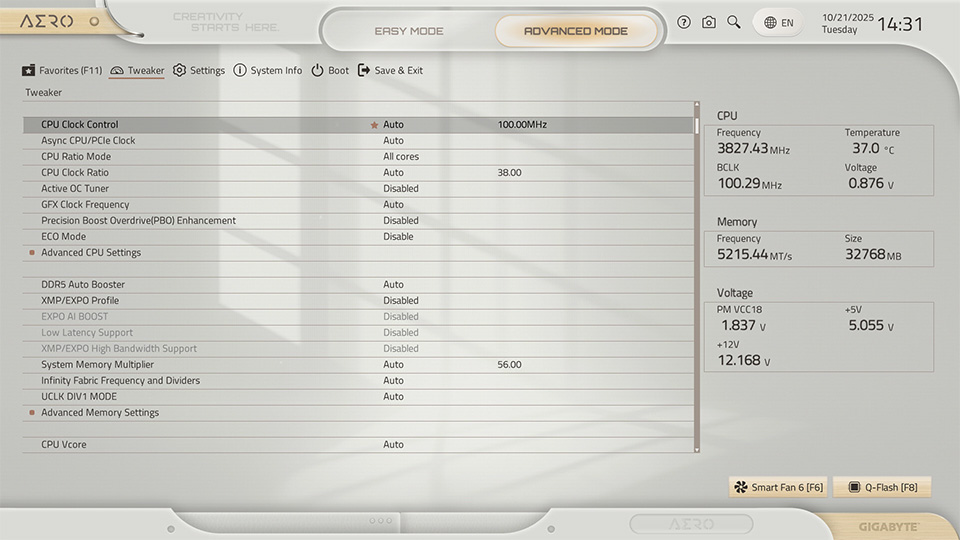Image resolution: width=960 pixels, height=540 pixels.
Task: Expand Advanced Memory Settings submenu
Action: [100, 413]
